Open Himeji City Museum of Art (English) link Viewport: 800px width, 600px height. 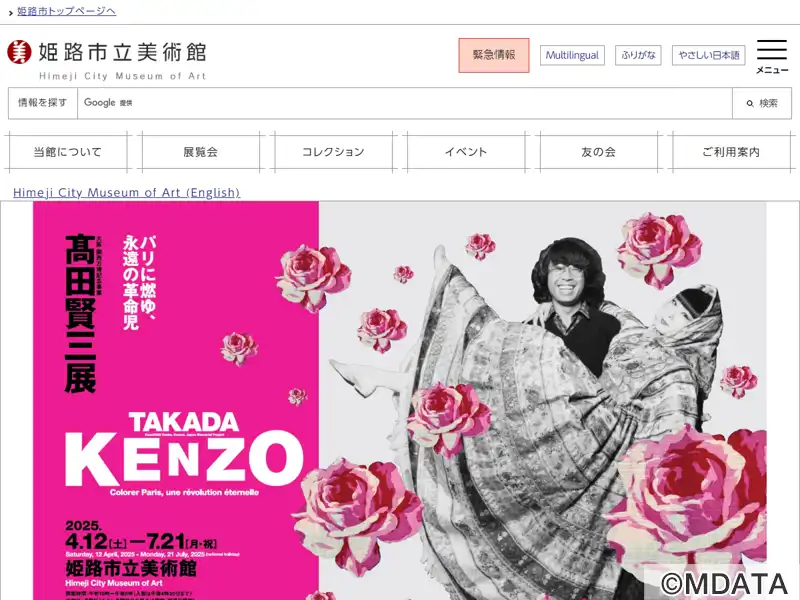click(x=126, y=192)
